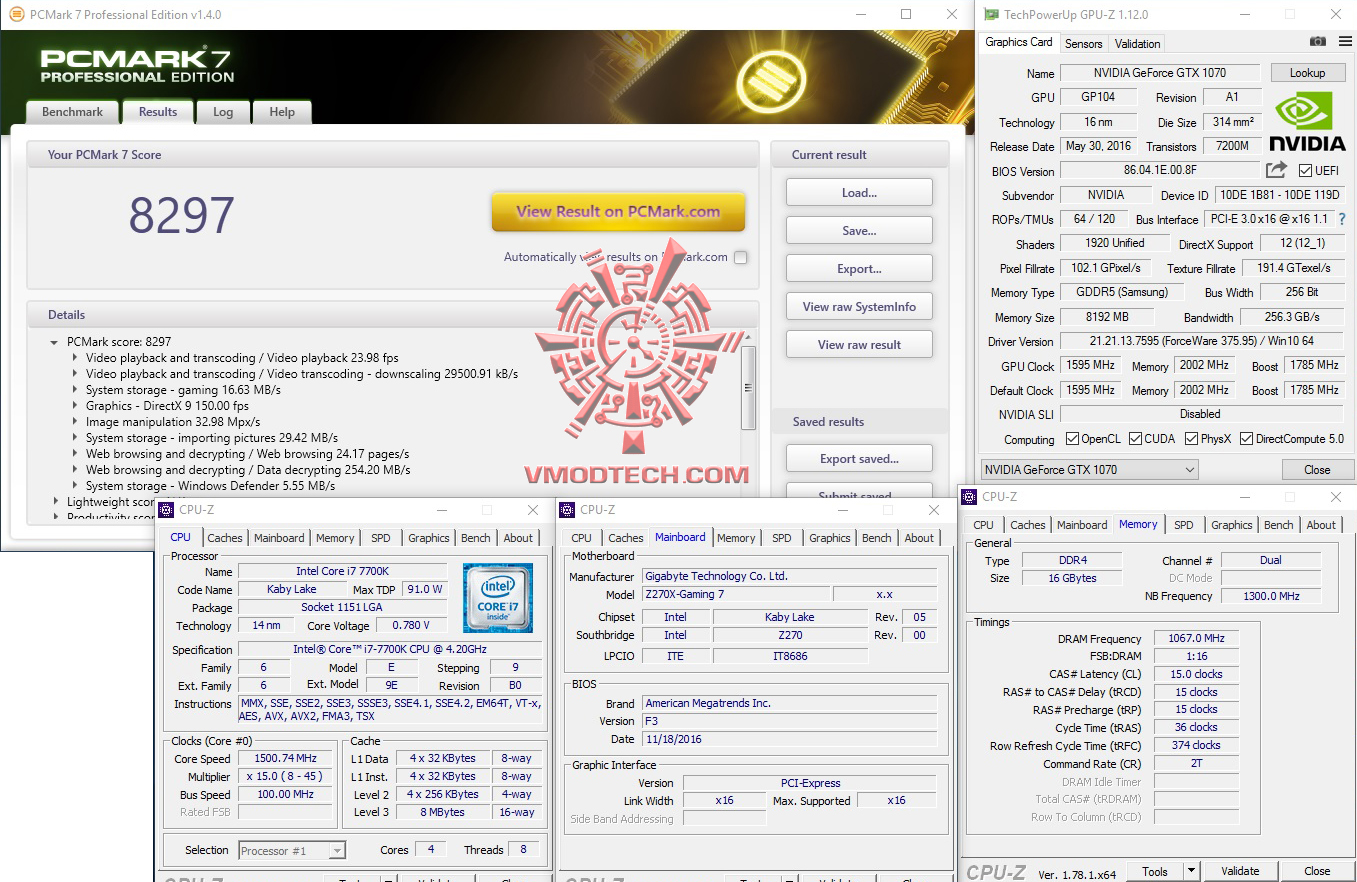Switch to the PCMark Benchmark tab
Image resolution: width=1357 pixels, height=882 pixels.
[72, 112]
